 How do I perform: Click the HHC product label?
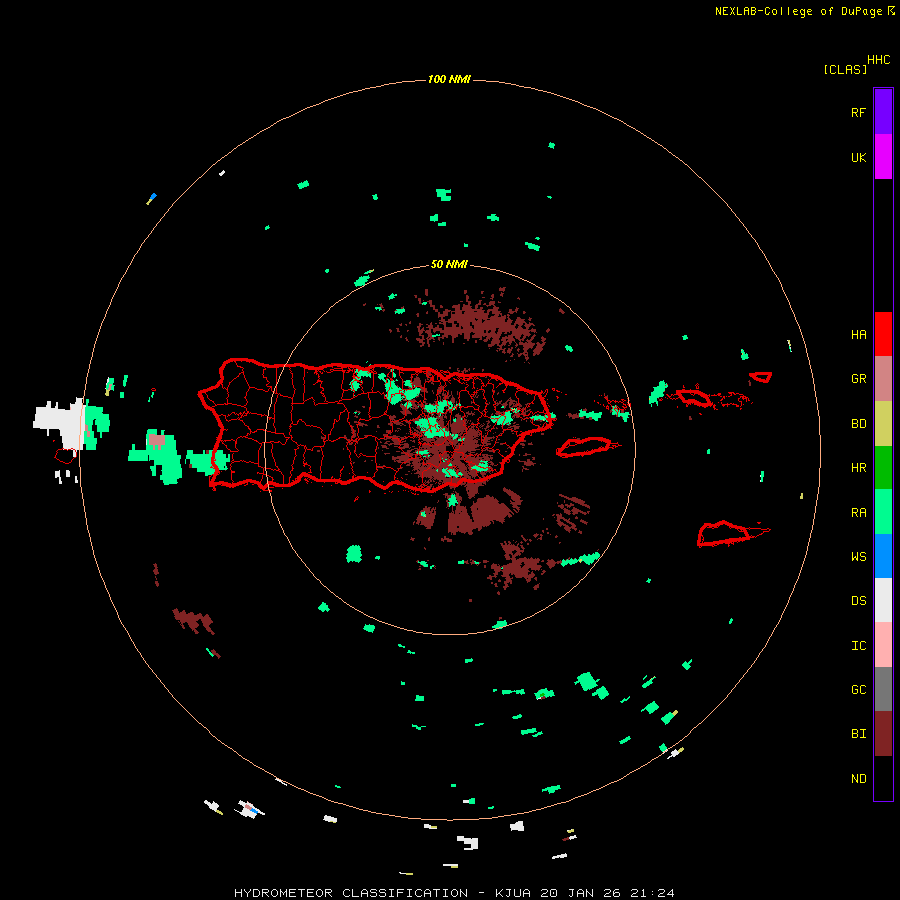tap(878, 60)
